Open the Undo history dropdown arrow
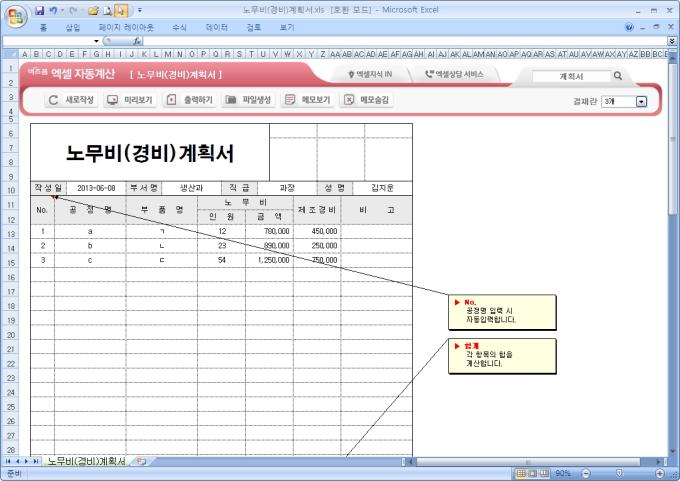680x481 pixels. [x=62, y=10]
